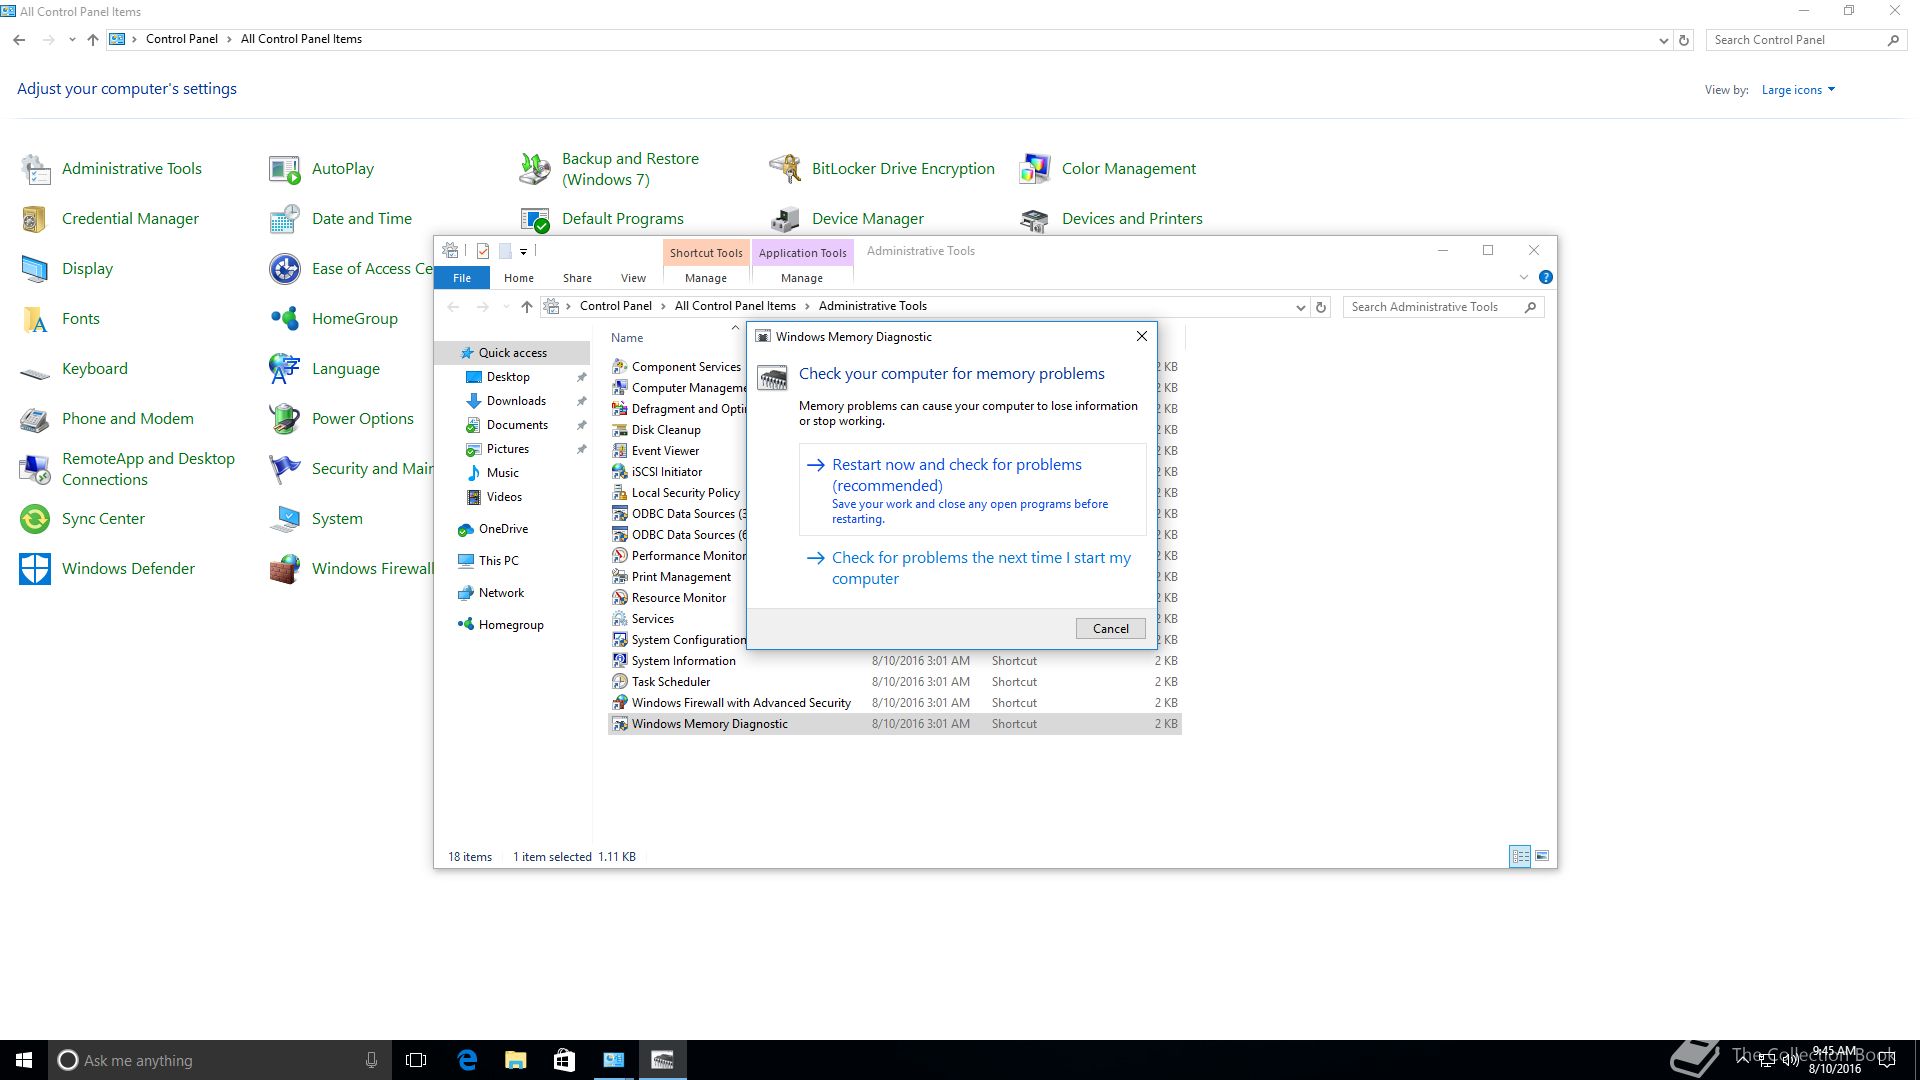Screen dimensions: 1920x1080
Task: Open the File menu tab
Action: tap(462, 278)
